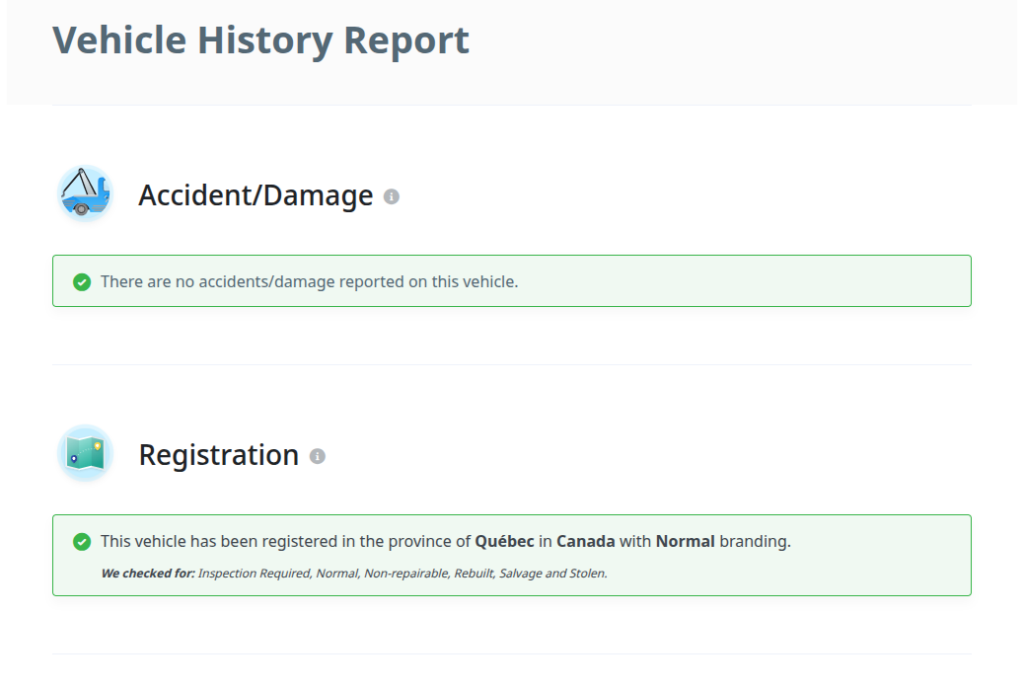Image resolution: width=1024 pixels, height=691 pixels.
Task: Click the 'We checked for:' label
Action: click(x=148, y=574)
